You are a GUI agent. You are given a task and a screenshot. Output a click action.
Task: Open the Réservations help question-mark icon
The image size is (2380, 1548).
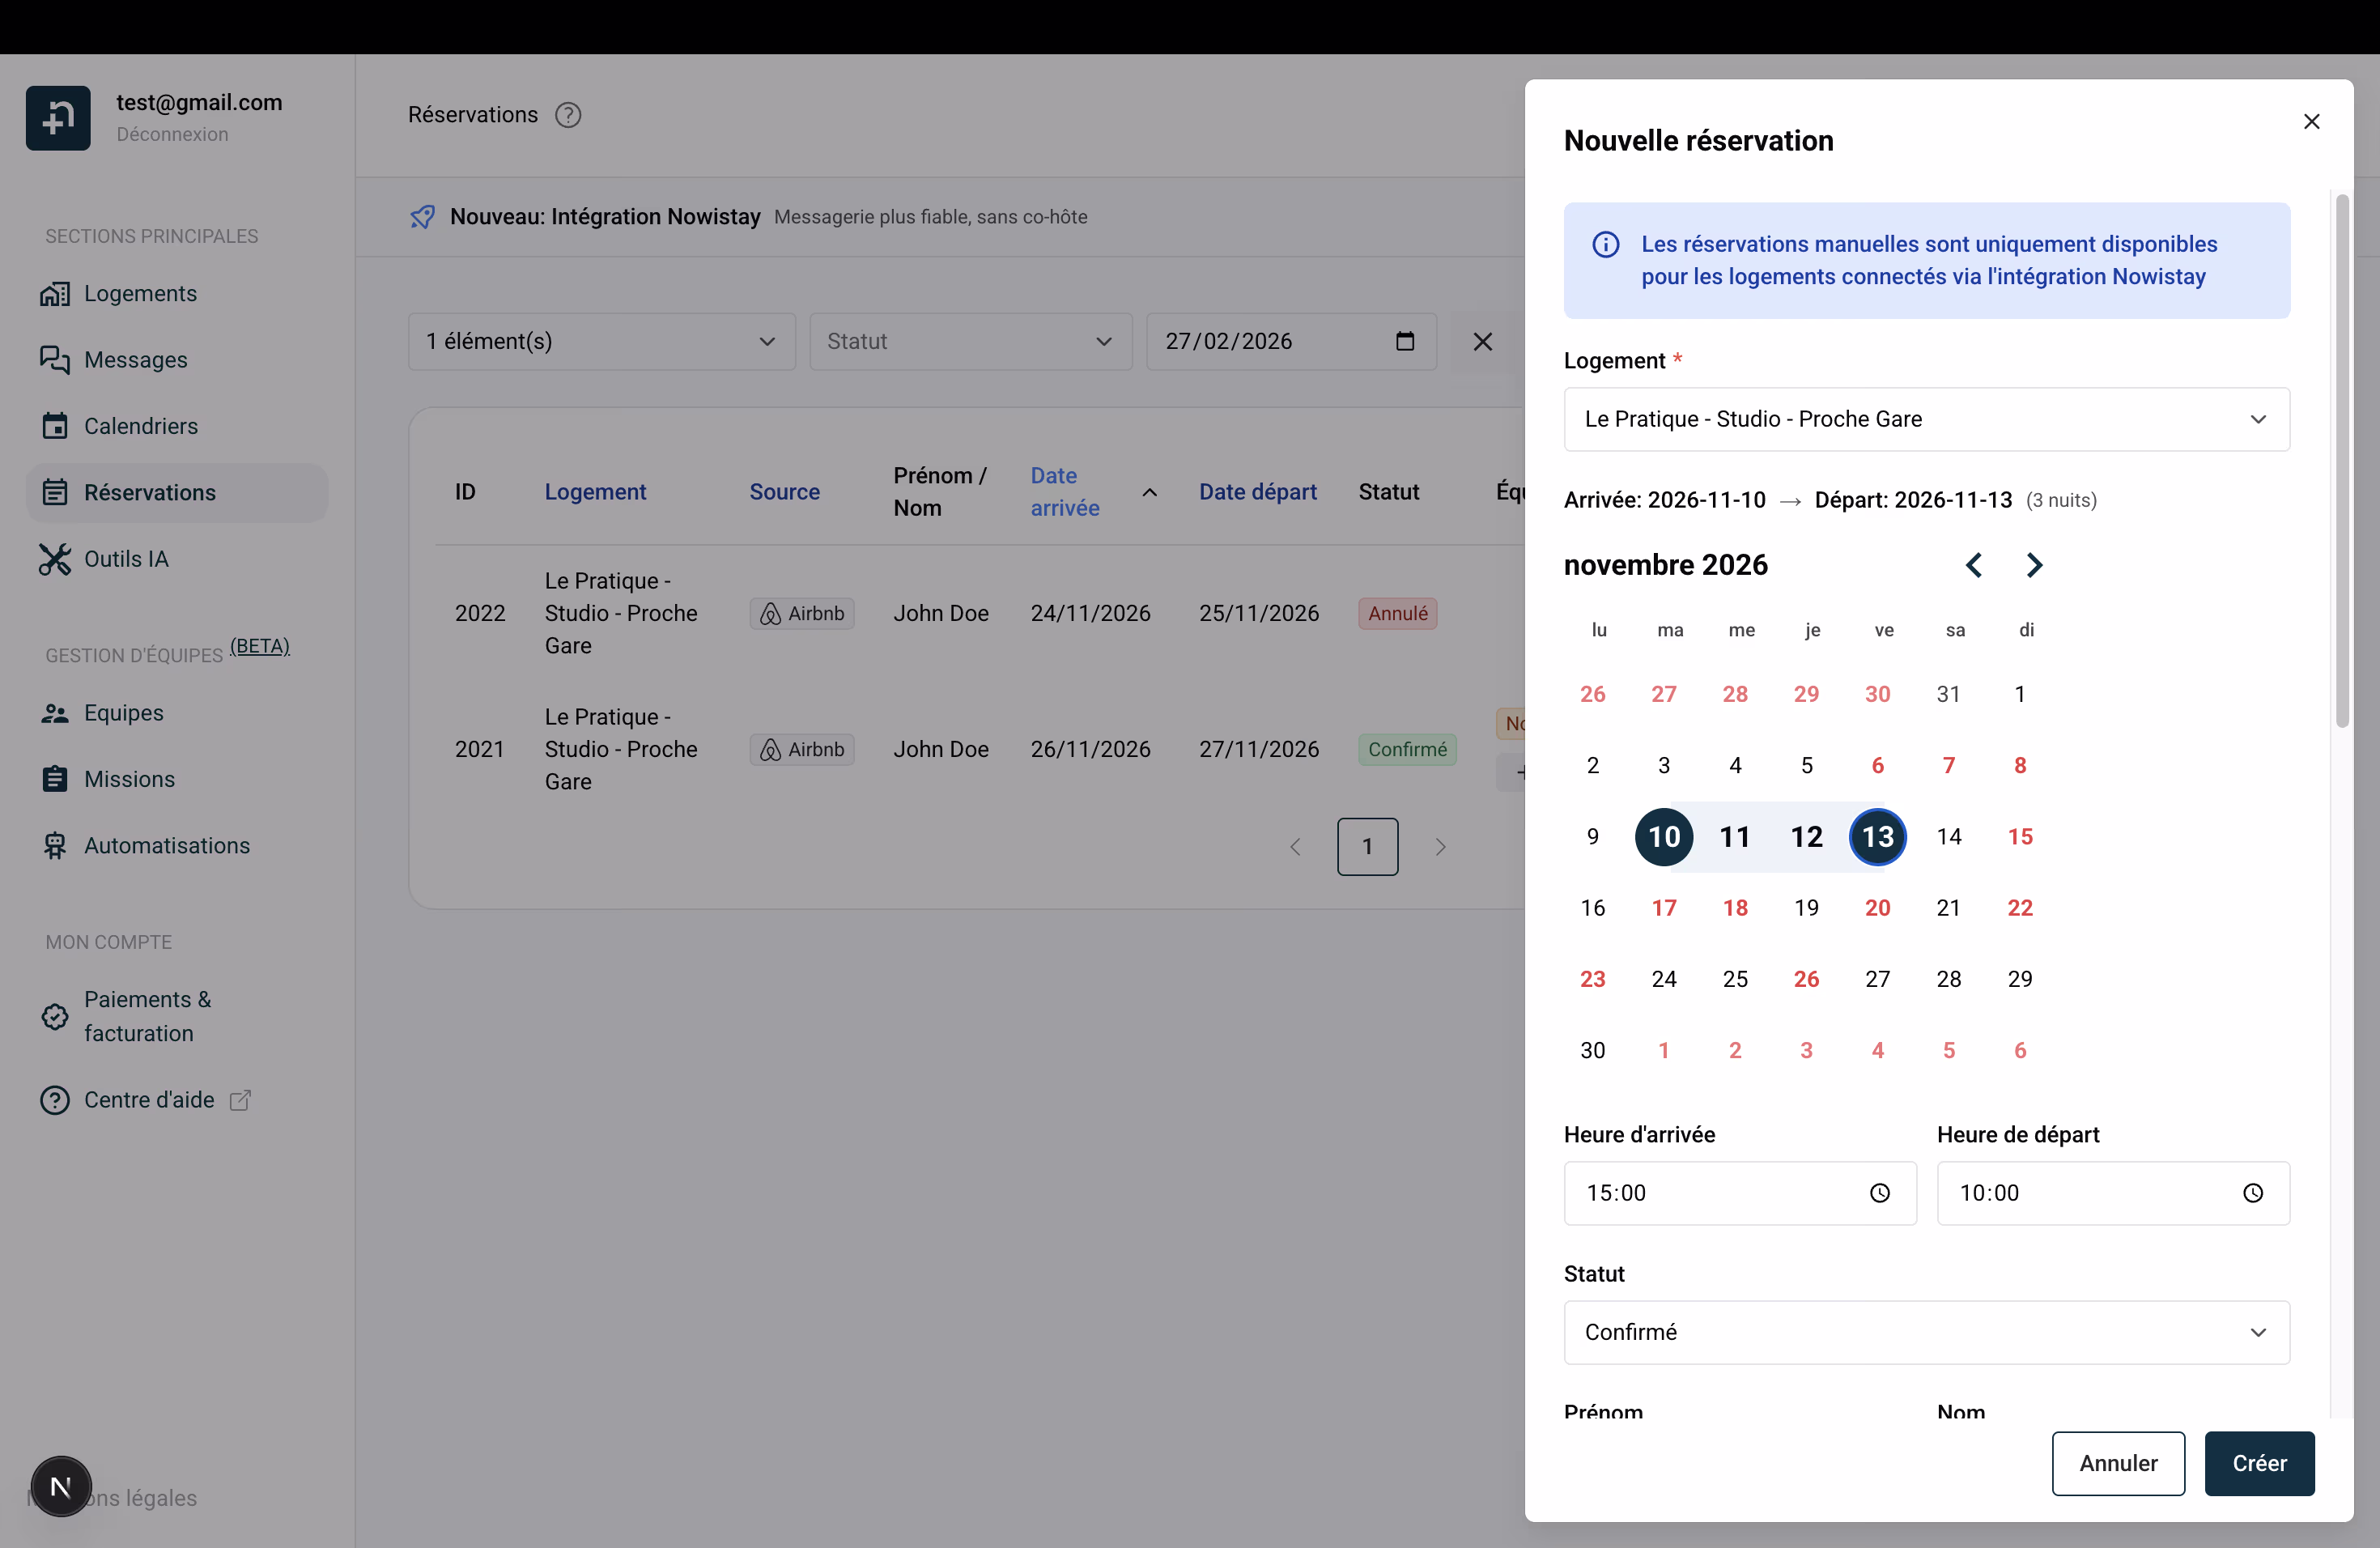click(568, 115)
